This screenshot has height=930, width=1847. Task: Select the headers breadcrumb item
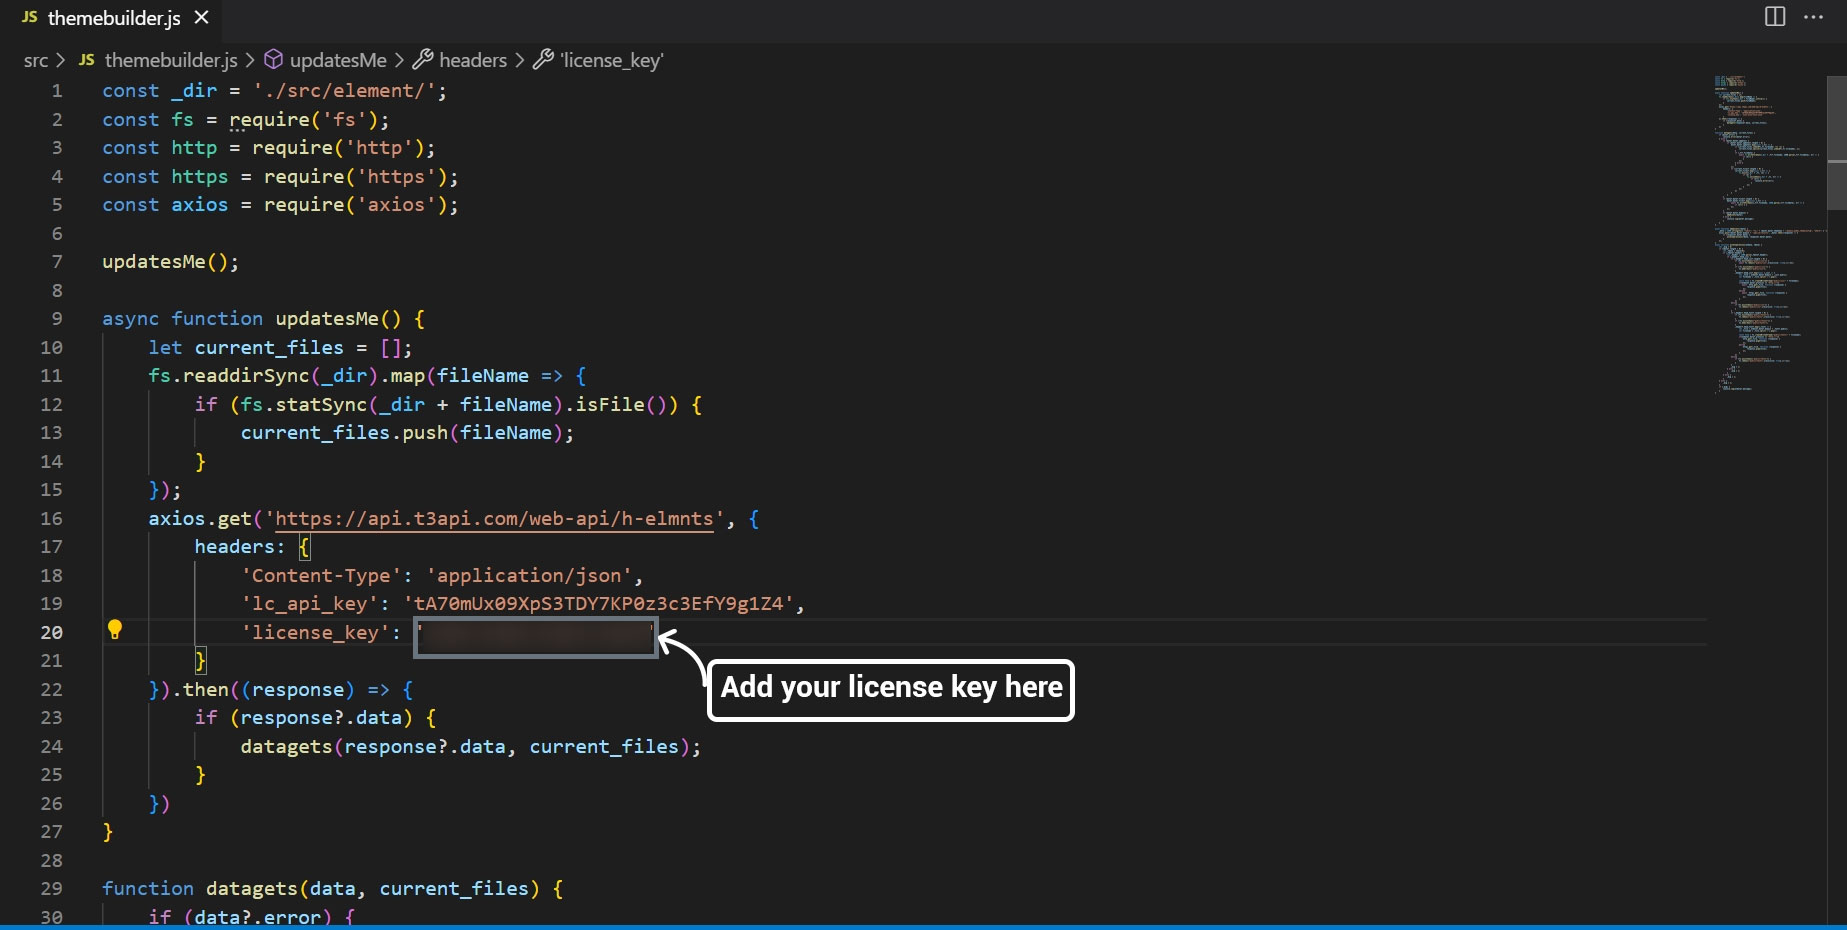click(x=473, y=61)
